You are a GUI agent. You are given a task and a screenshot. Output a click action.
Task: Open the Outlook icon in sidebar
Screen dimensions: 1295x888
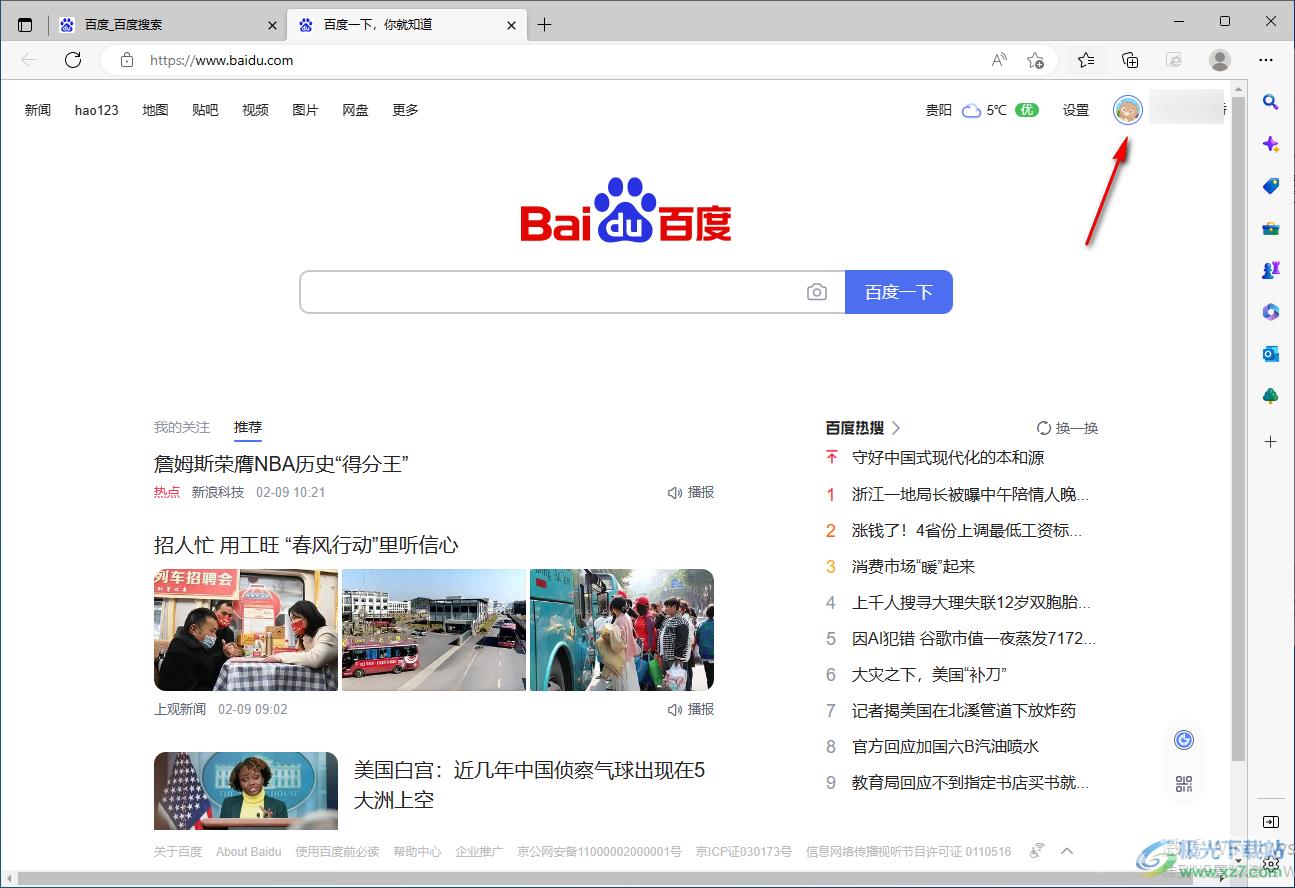point(1270,354)
